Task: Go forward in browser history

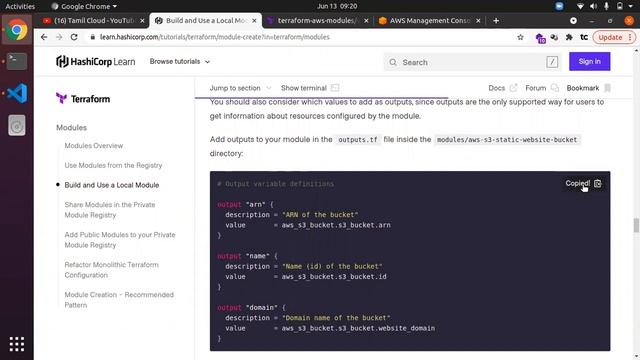Action: coord(59,37)
